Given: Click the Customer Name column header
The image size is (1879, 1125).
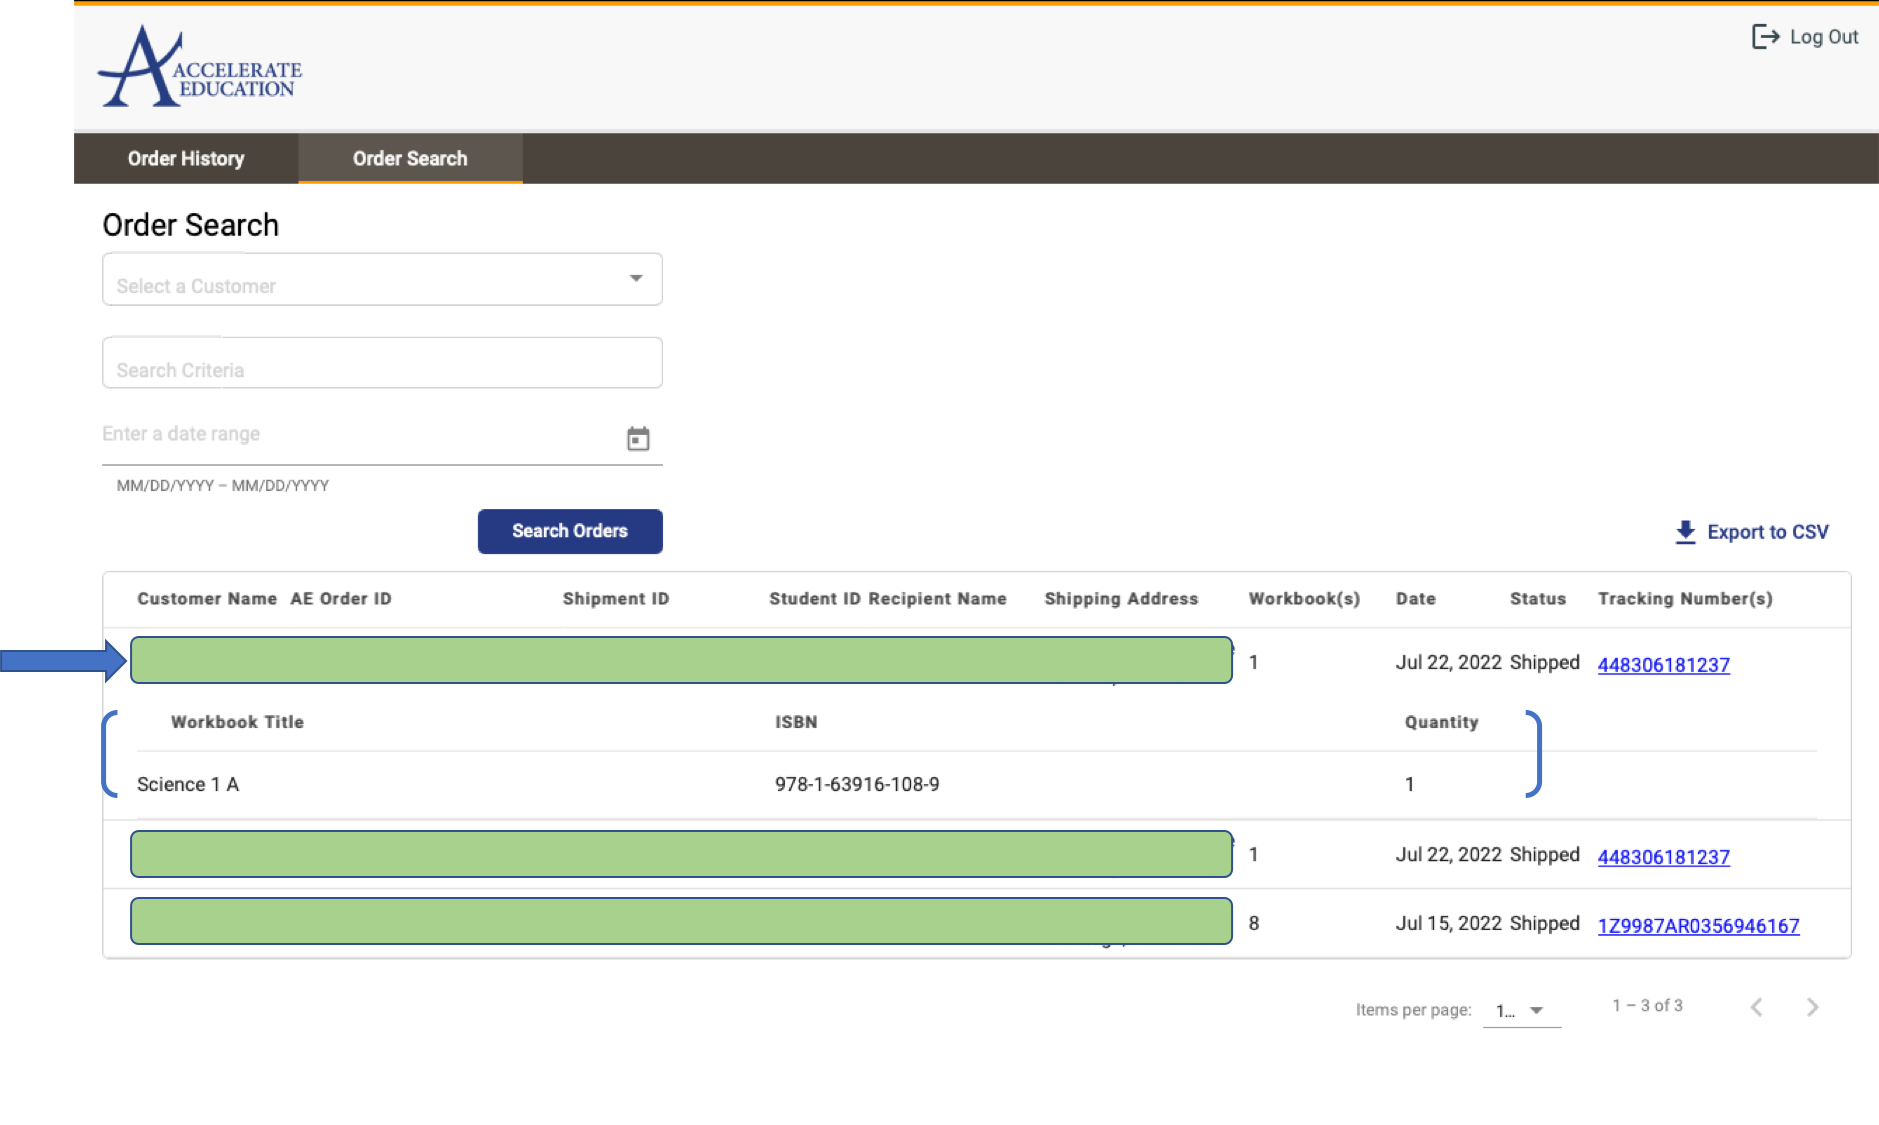Looking at the screenshot, I should point(207,599).
